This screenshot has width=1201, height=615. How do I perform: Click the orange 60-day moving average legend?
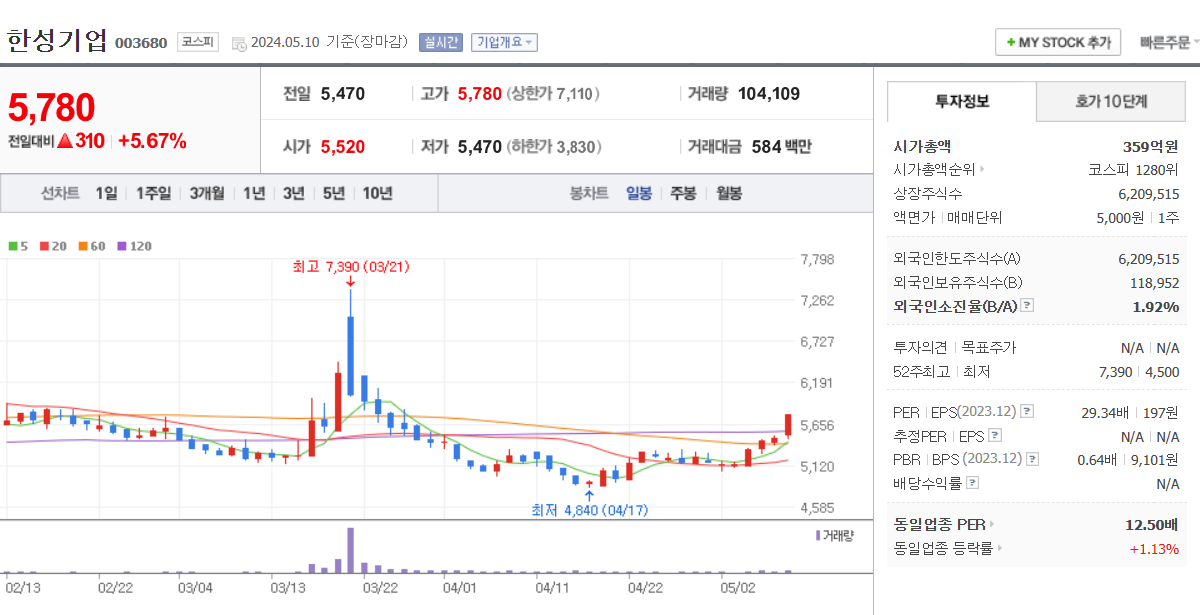[x=91, y=245]
